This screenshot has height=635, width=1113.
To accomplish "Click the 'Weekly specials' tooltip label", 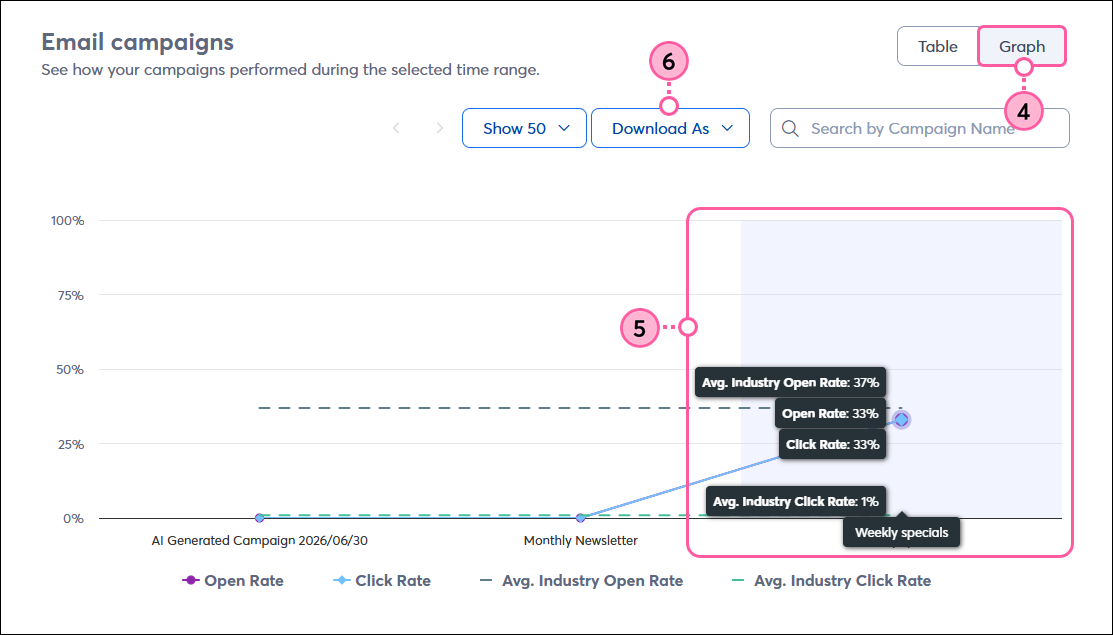I will 901,533.
